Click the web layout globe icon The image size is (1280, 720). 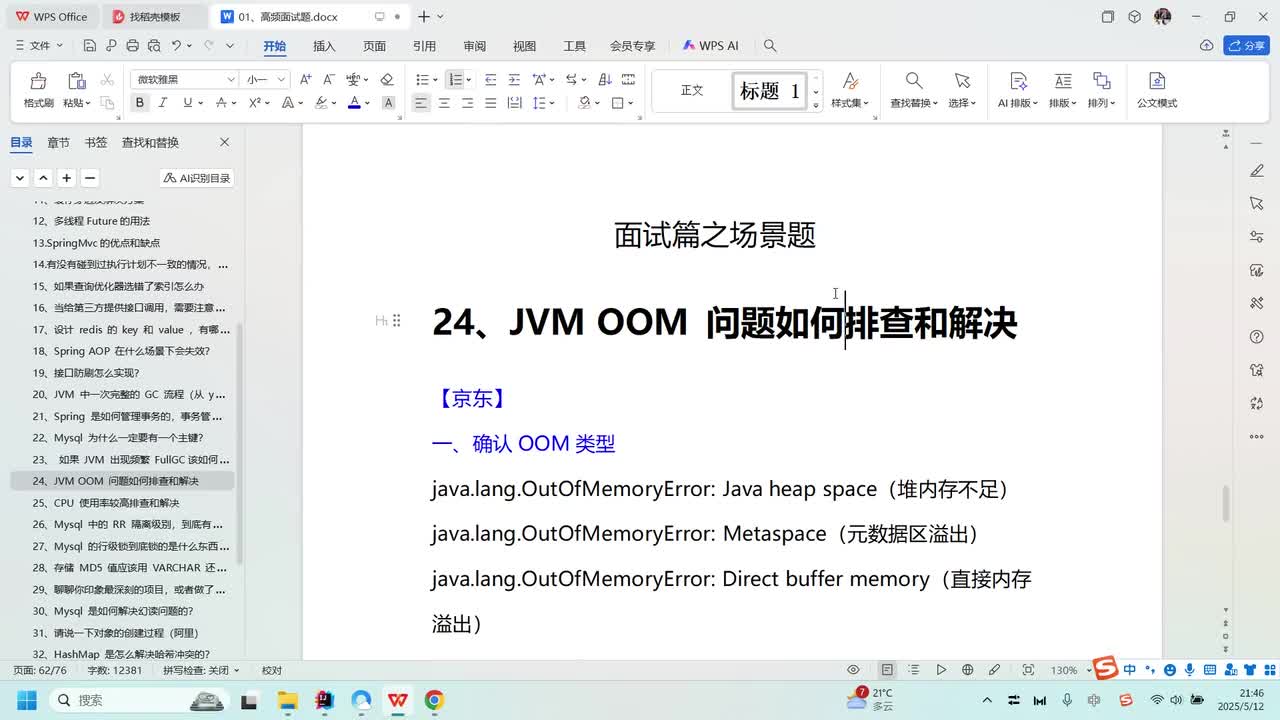tap(967, 670)
